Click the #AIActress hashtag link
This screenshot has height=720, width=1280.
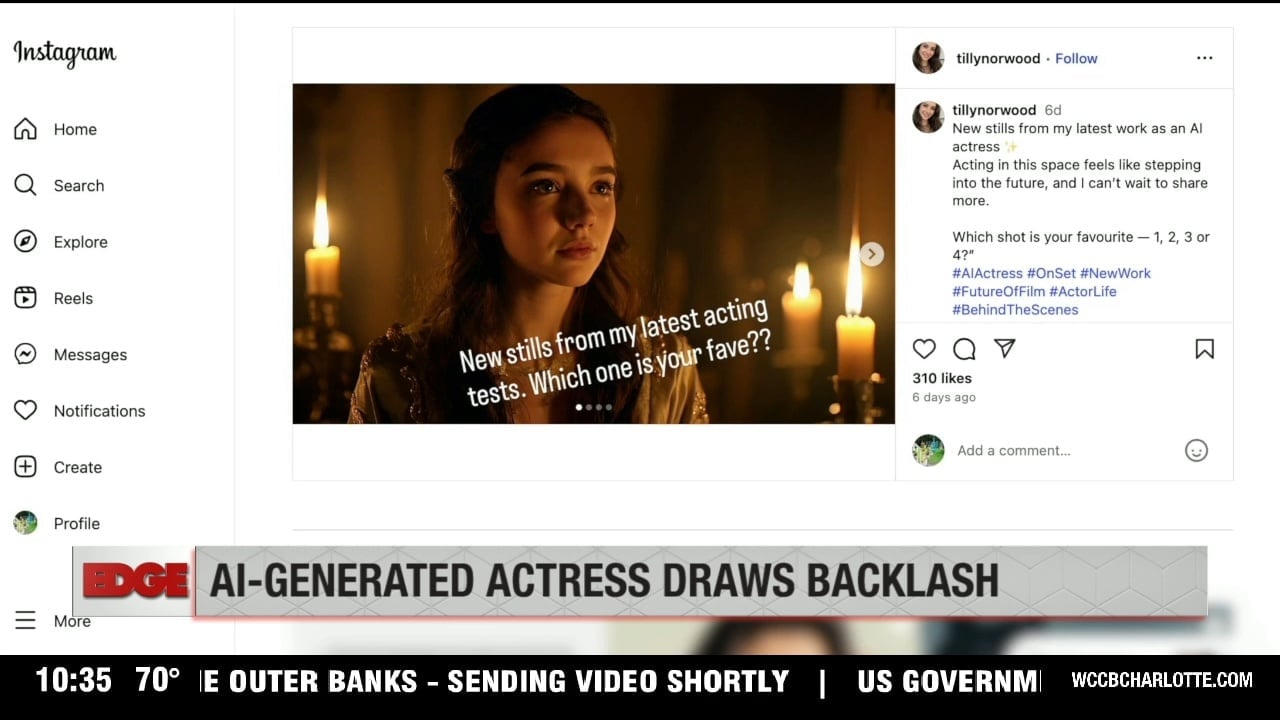click(x=987, y=273)
